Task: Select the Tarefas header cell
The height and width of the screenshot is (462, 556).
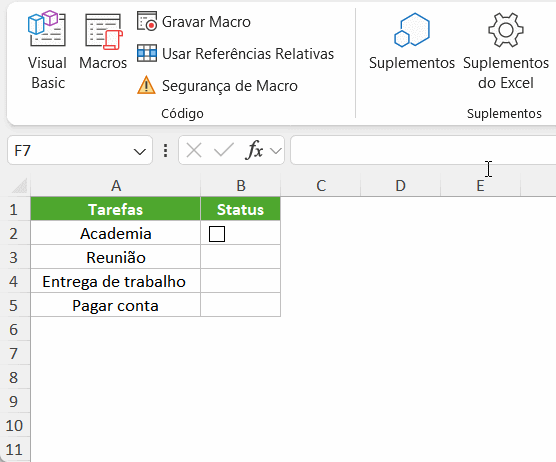Action: [116, 209]
